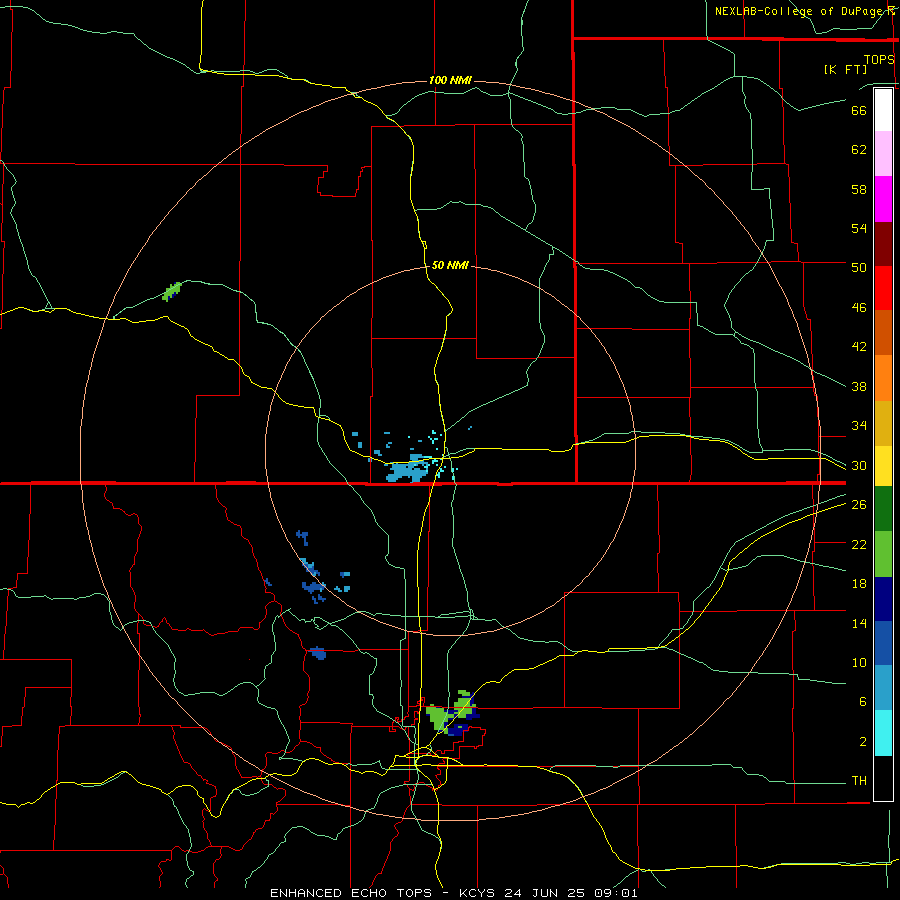
Task: Click the 62 scale label
Action: click(859, 150)
